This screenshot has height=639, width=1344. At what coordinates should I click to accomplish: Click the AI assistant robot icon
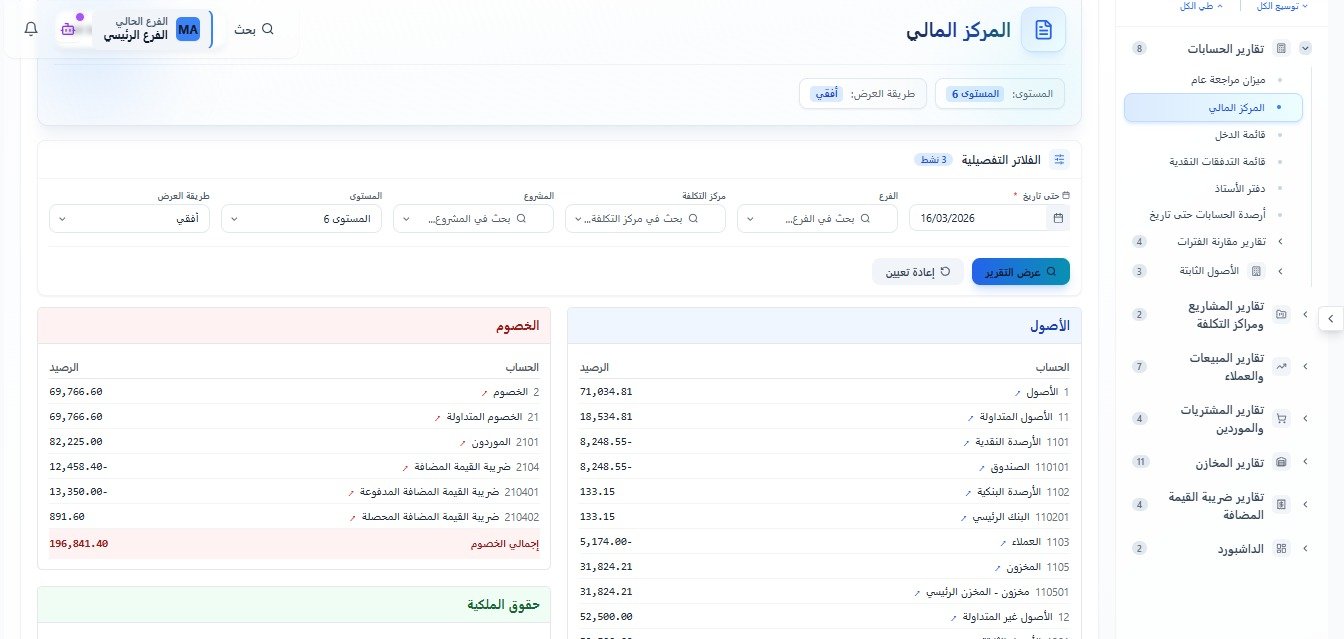coord(70,29)
